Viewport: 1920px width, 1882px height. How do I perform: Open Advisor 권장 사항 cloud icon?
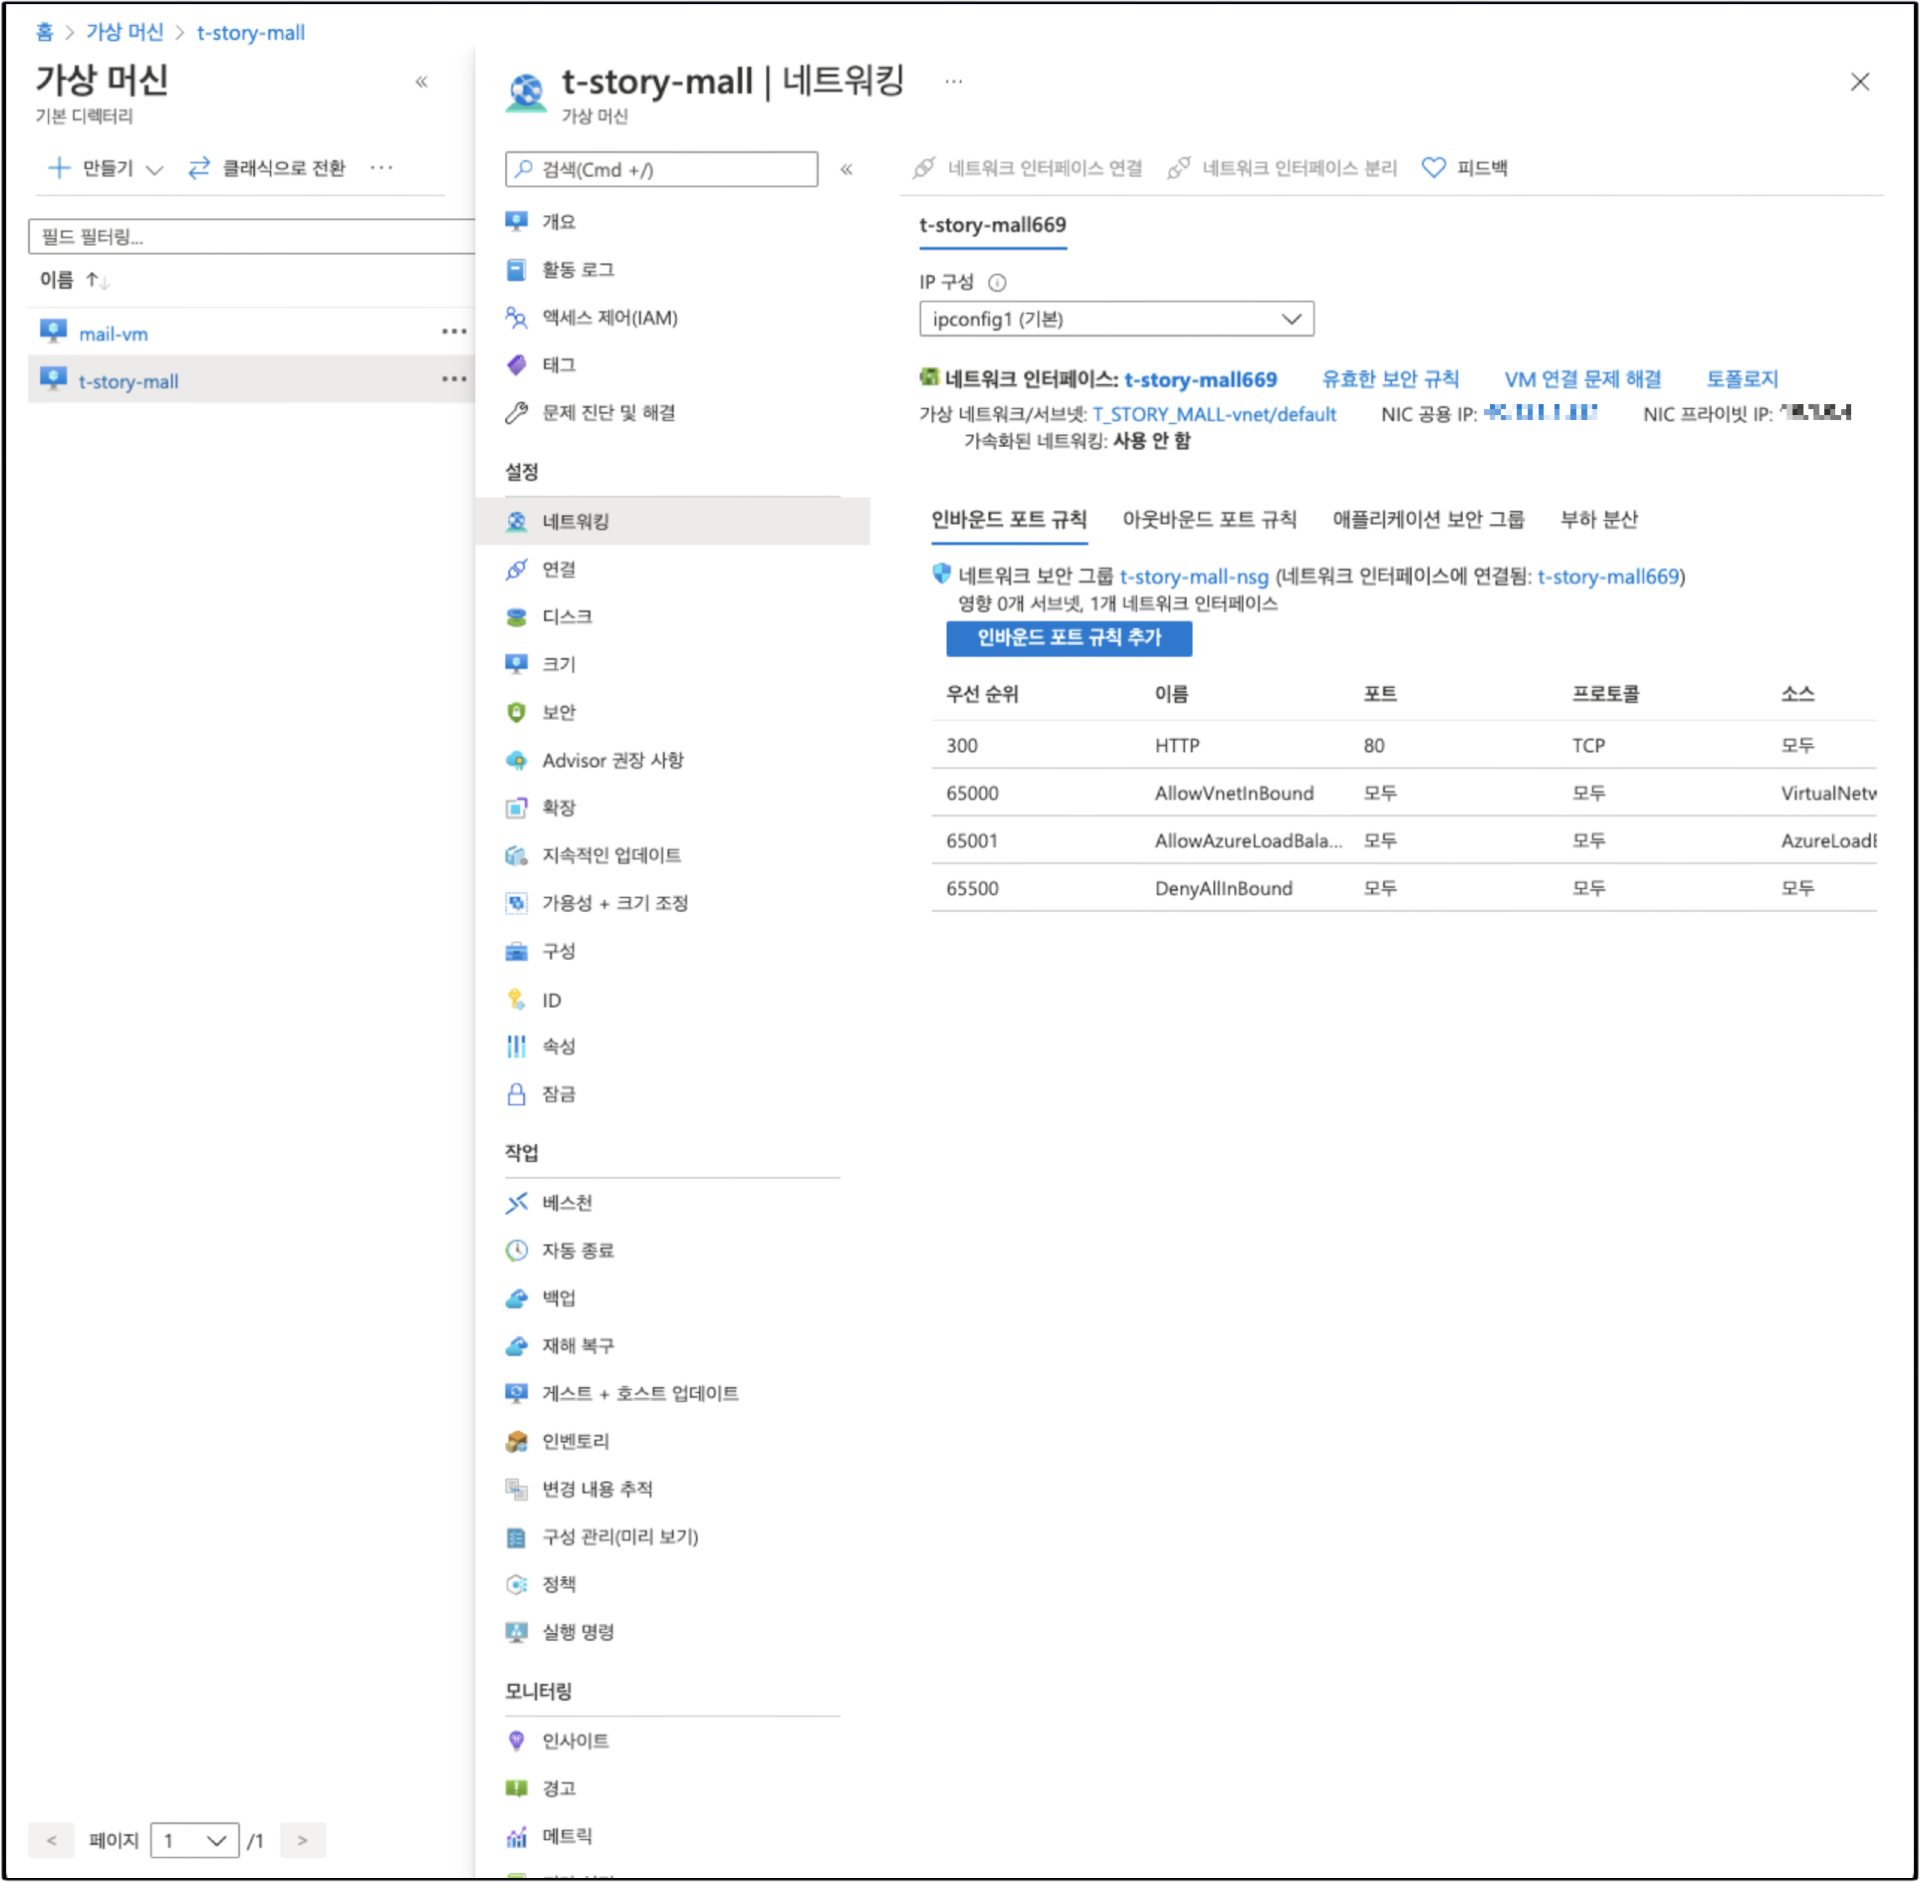pyautogui.click(x=516, y=760)
